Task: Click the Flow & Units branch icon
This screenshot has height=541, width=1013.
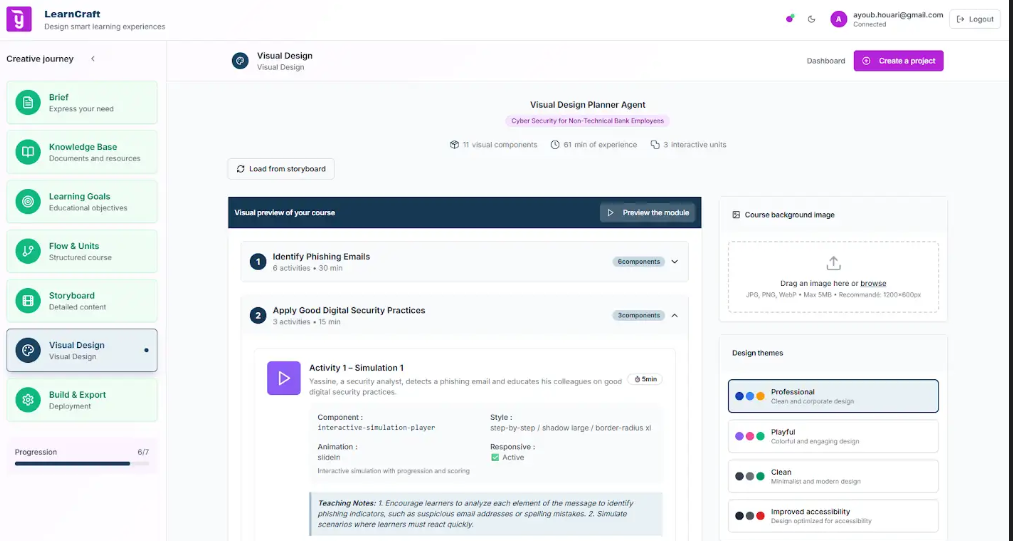Action: (28, 251)
